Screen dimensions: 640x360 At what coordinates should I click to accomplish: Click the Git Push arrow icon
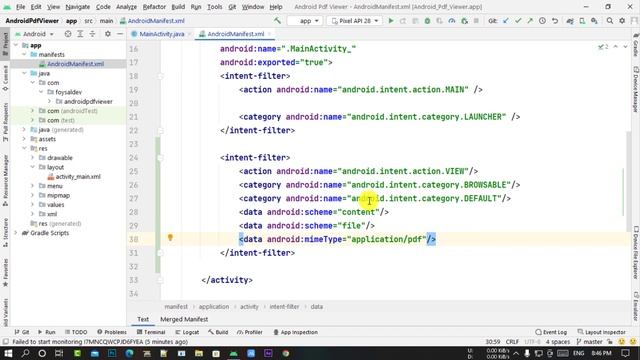(x=530, y=21)
